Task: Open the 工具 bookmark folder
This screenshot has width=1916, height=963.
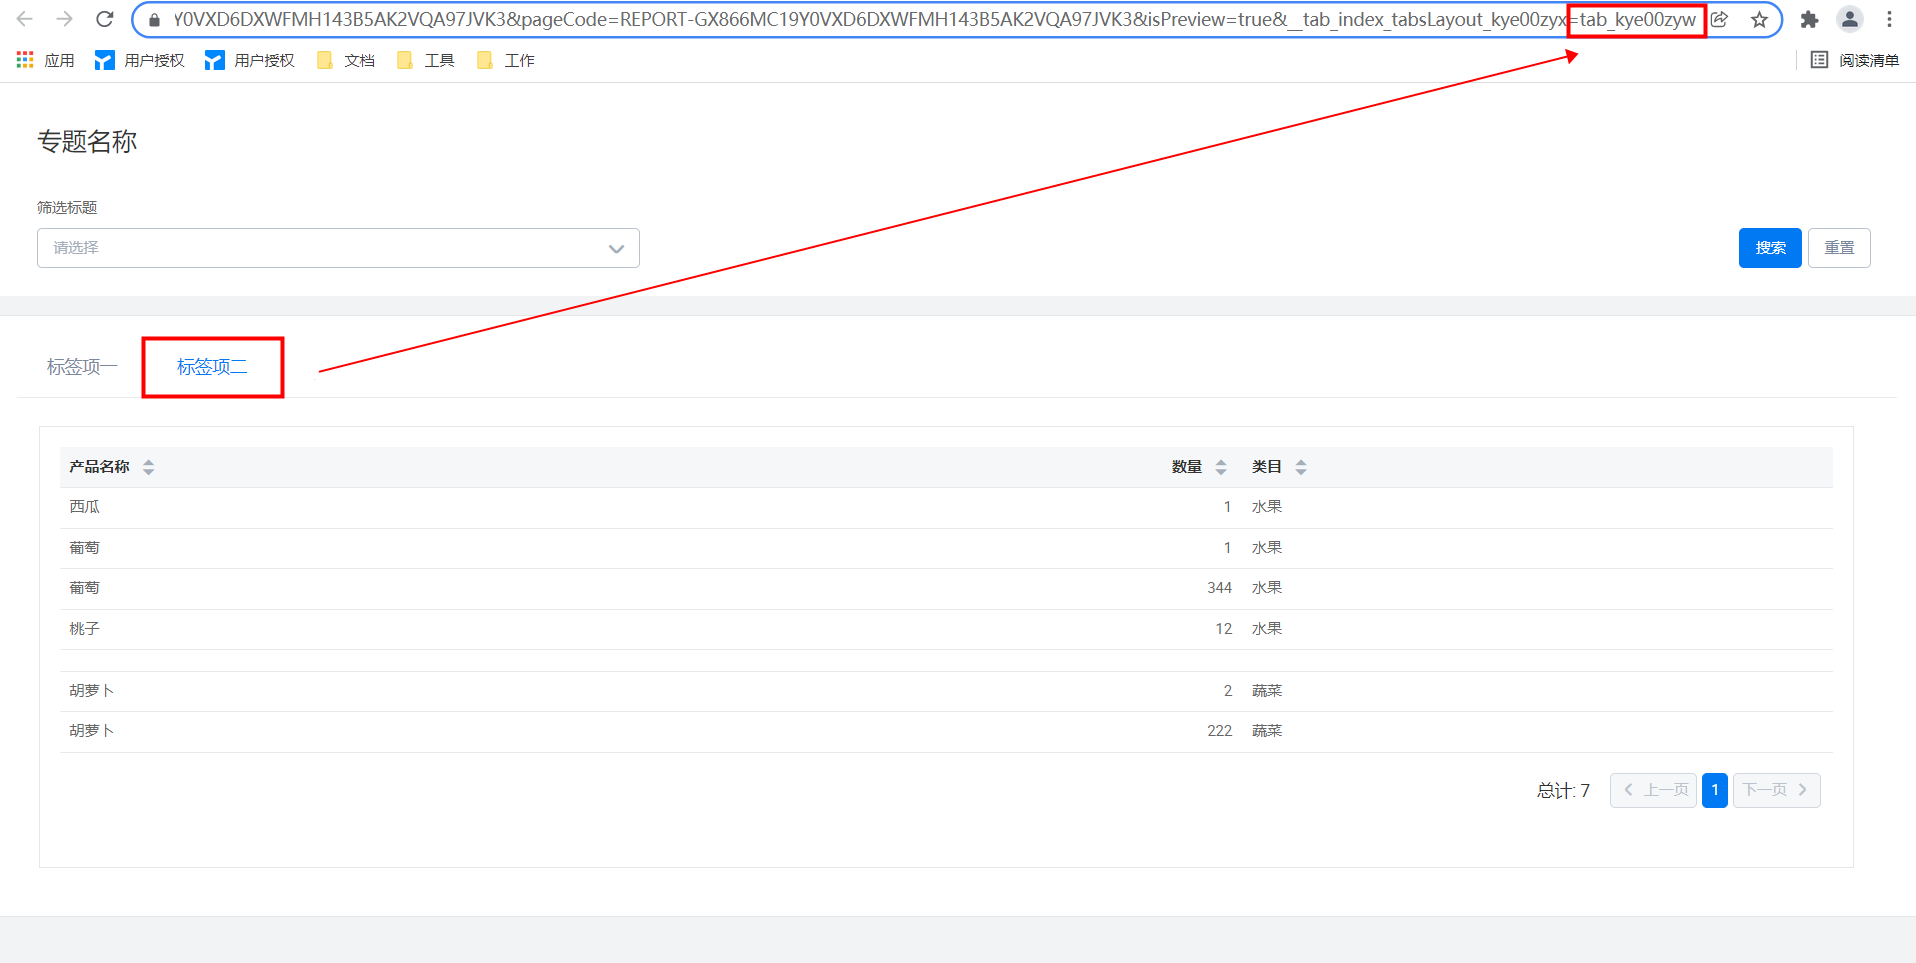Action: click(426, 61)
